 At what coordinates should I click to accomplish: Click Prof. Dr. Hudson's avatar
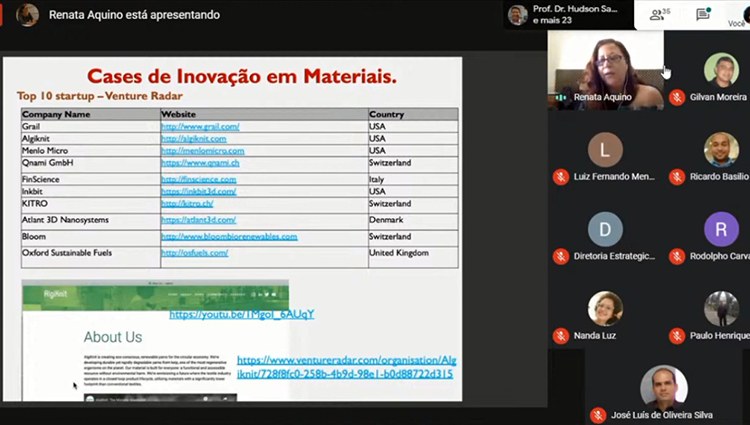[518, 15]
